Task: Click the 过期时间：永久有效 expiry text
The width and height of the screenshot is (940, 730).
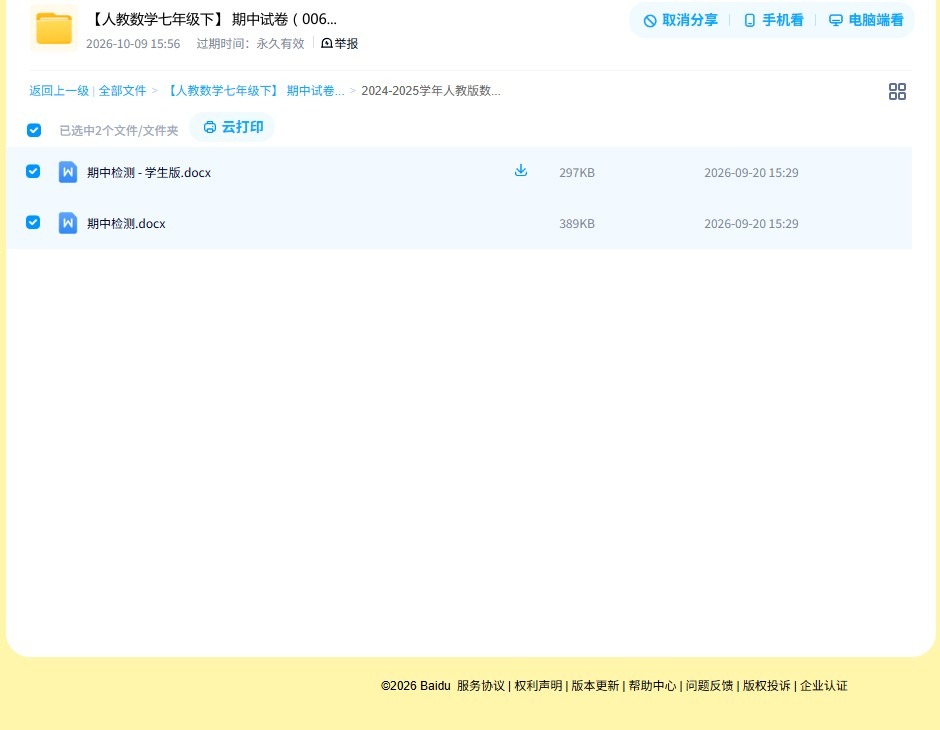Action: point(251,44)
